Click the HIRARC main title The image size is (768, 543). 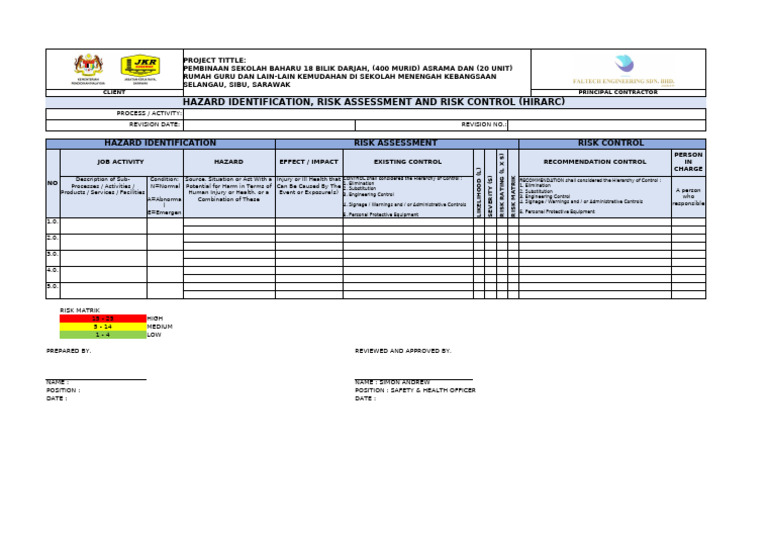click(374, 102)
